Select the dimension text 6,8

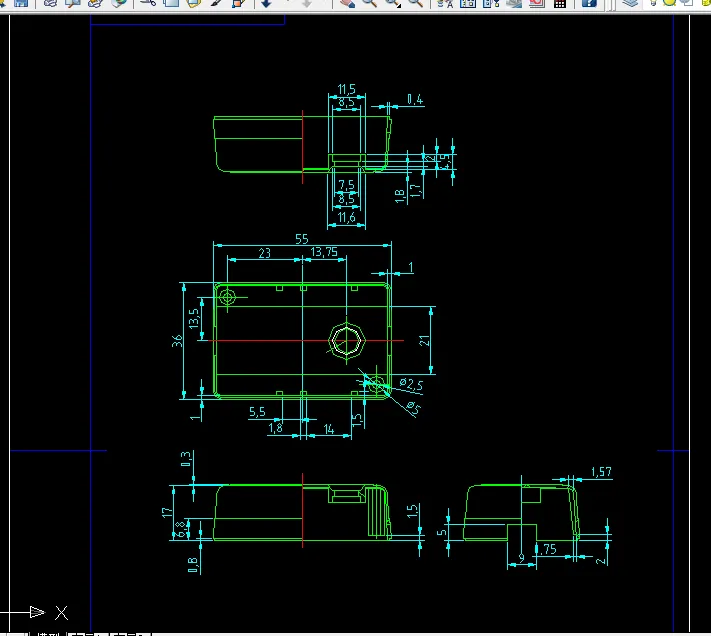181,529
